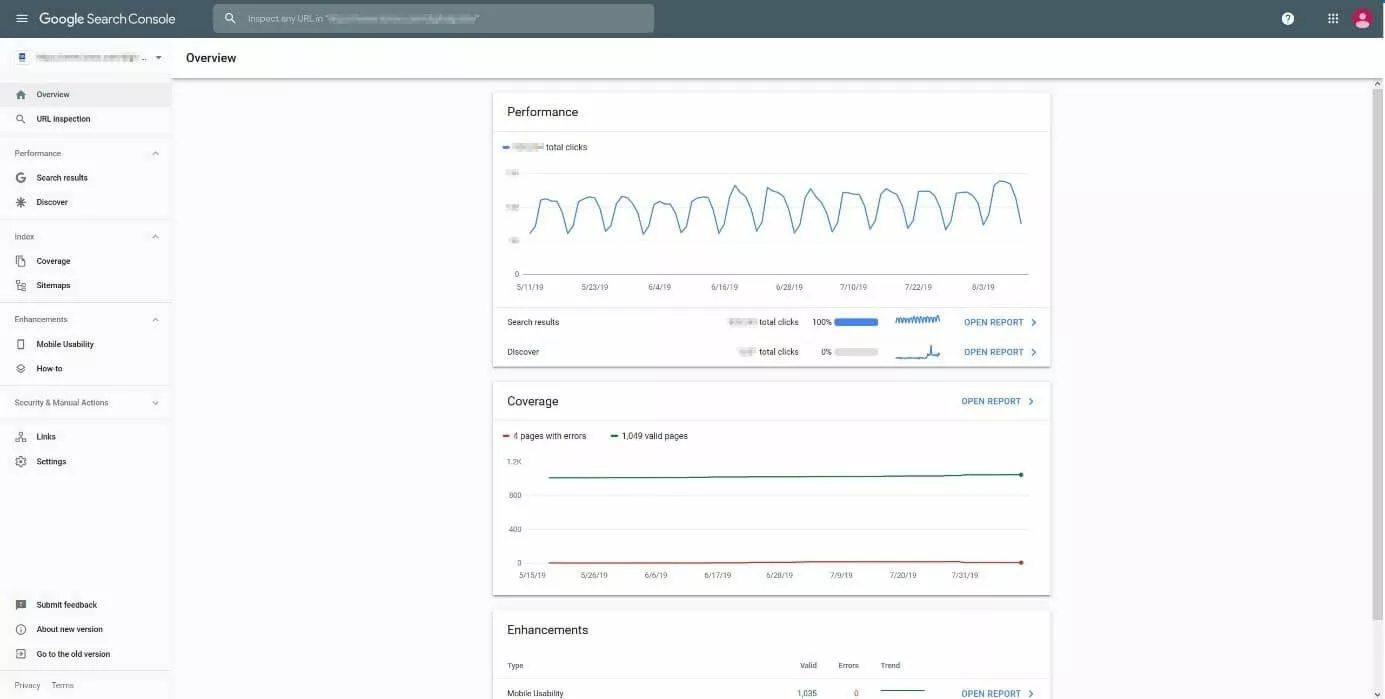The width and height of the screenshot is (1385, 699).
Task: Click the Enhancements card title
Action: click(548, 630)
